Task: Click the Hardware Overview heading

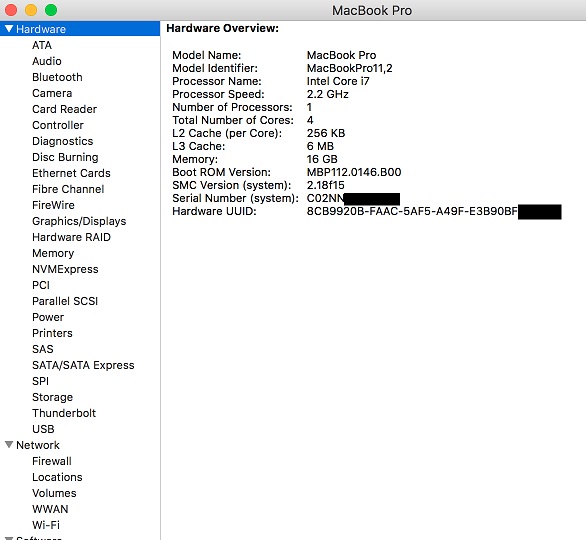Action: tap(222, 28)
